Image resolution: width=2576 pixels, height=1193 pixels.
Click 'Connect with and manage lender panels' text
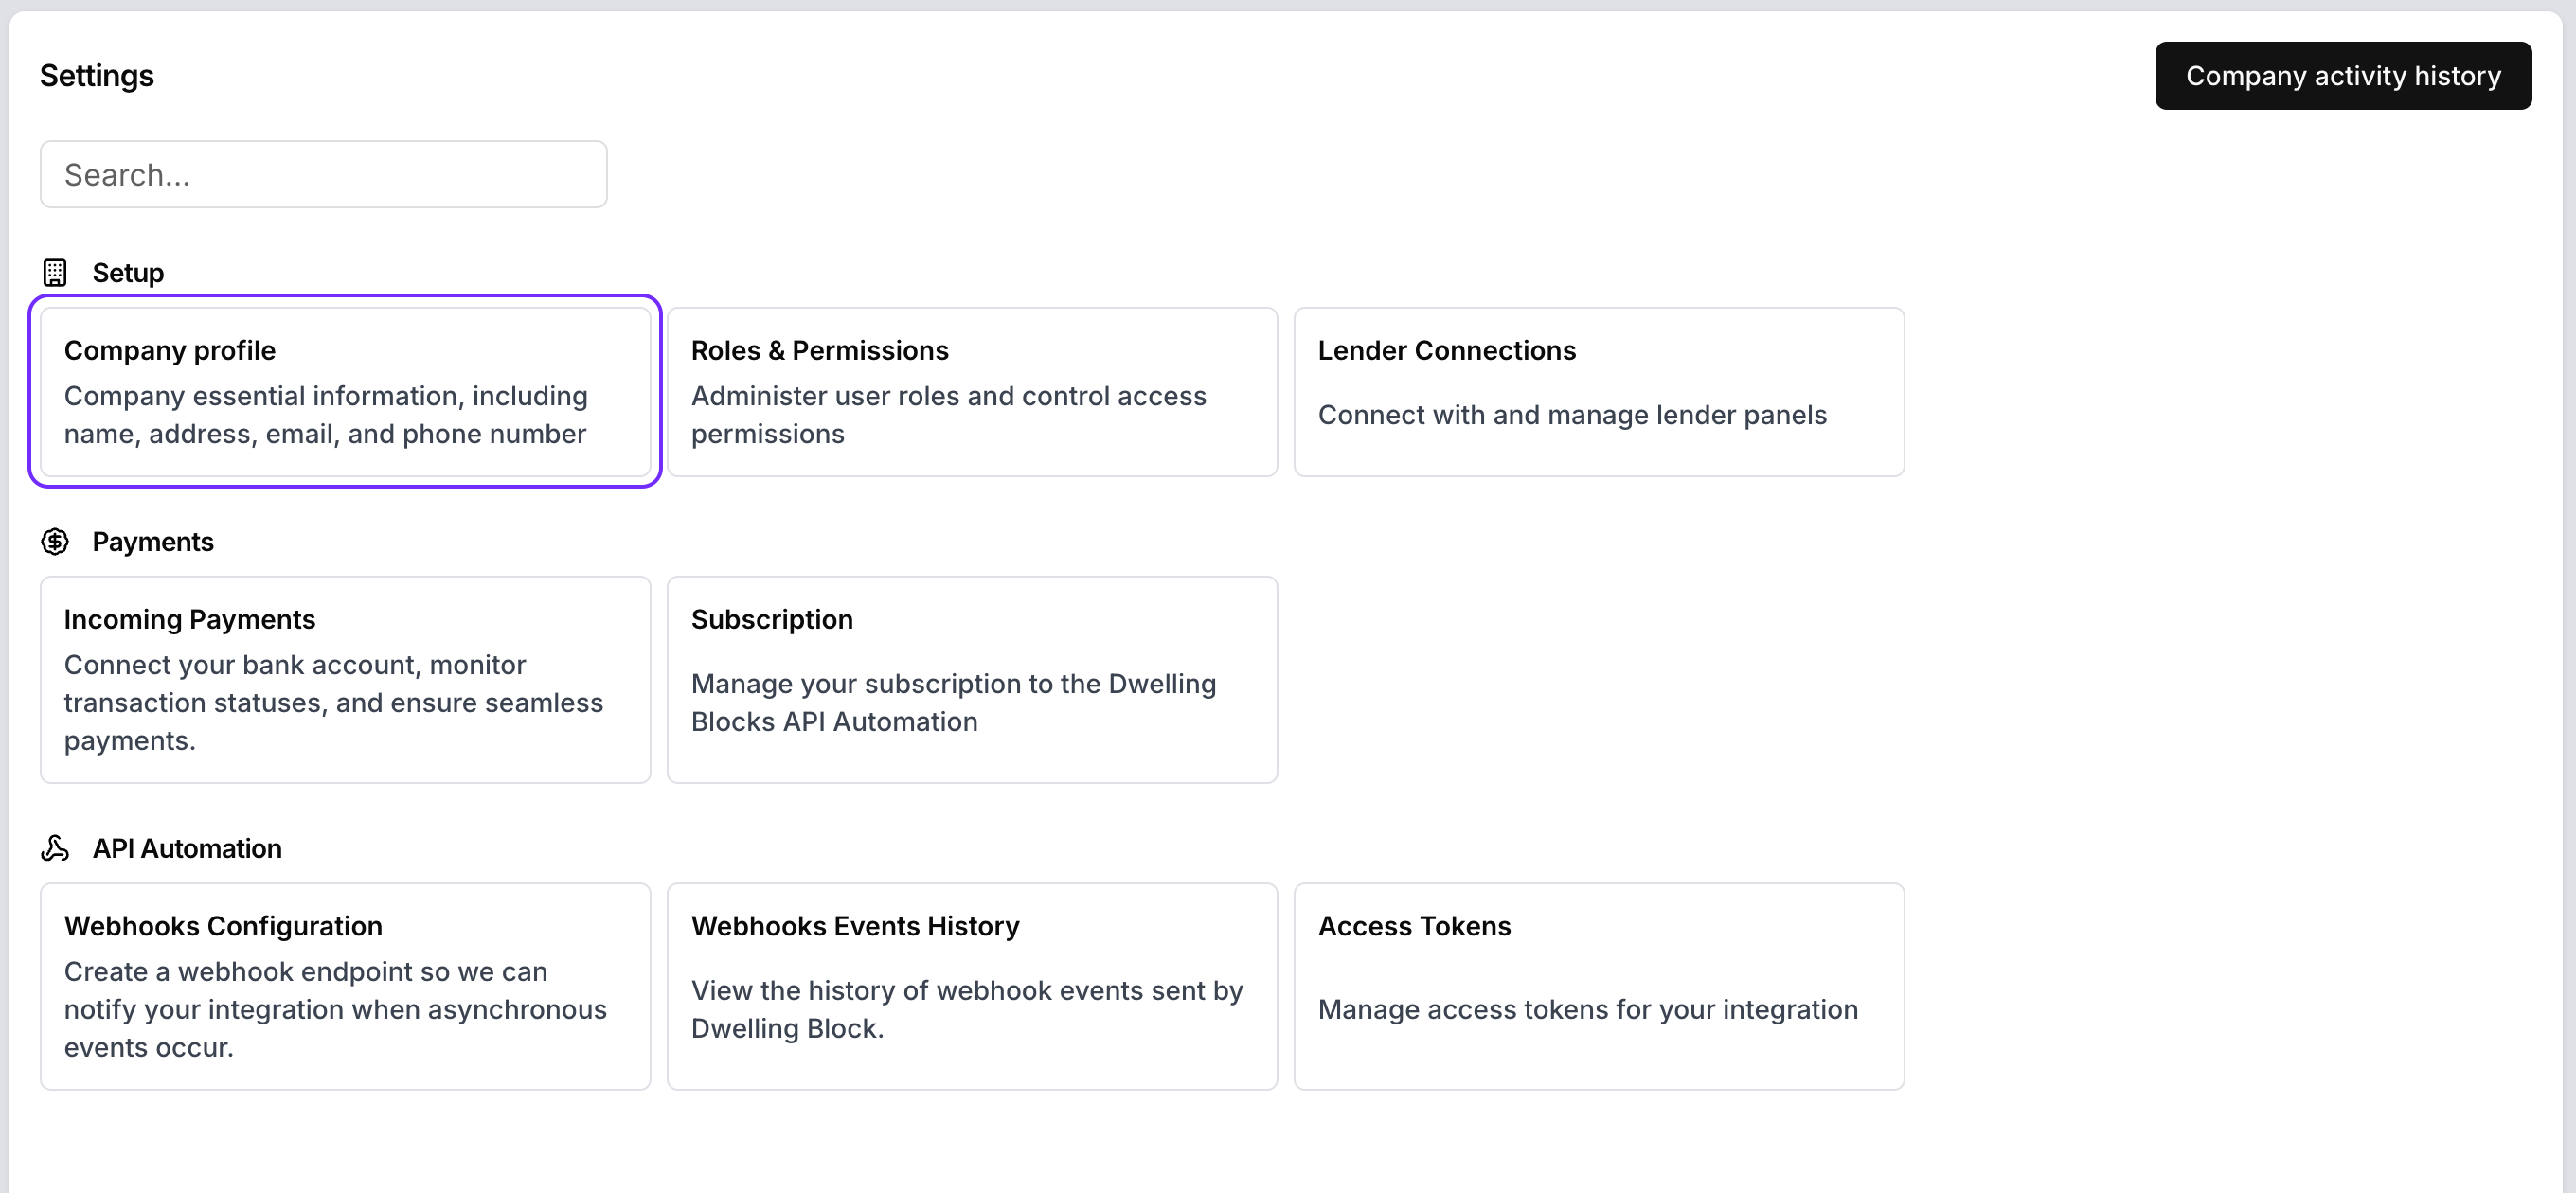(1571, 415)
